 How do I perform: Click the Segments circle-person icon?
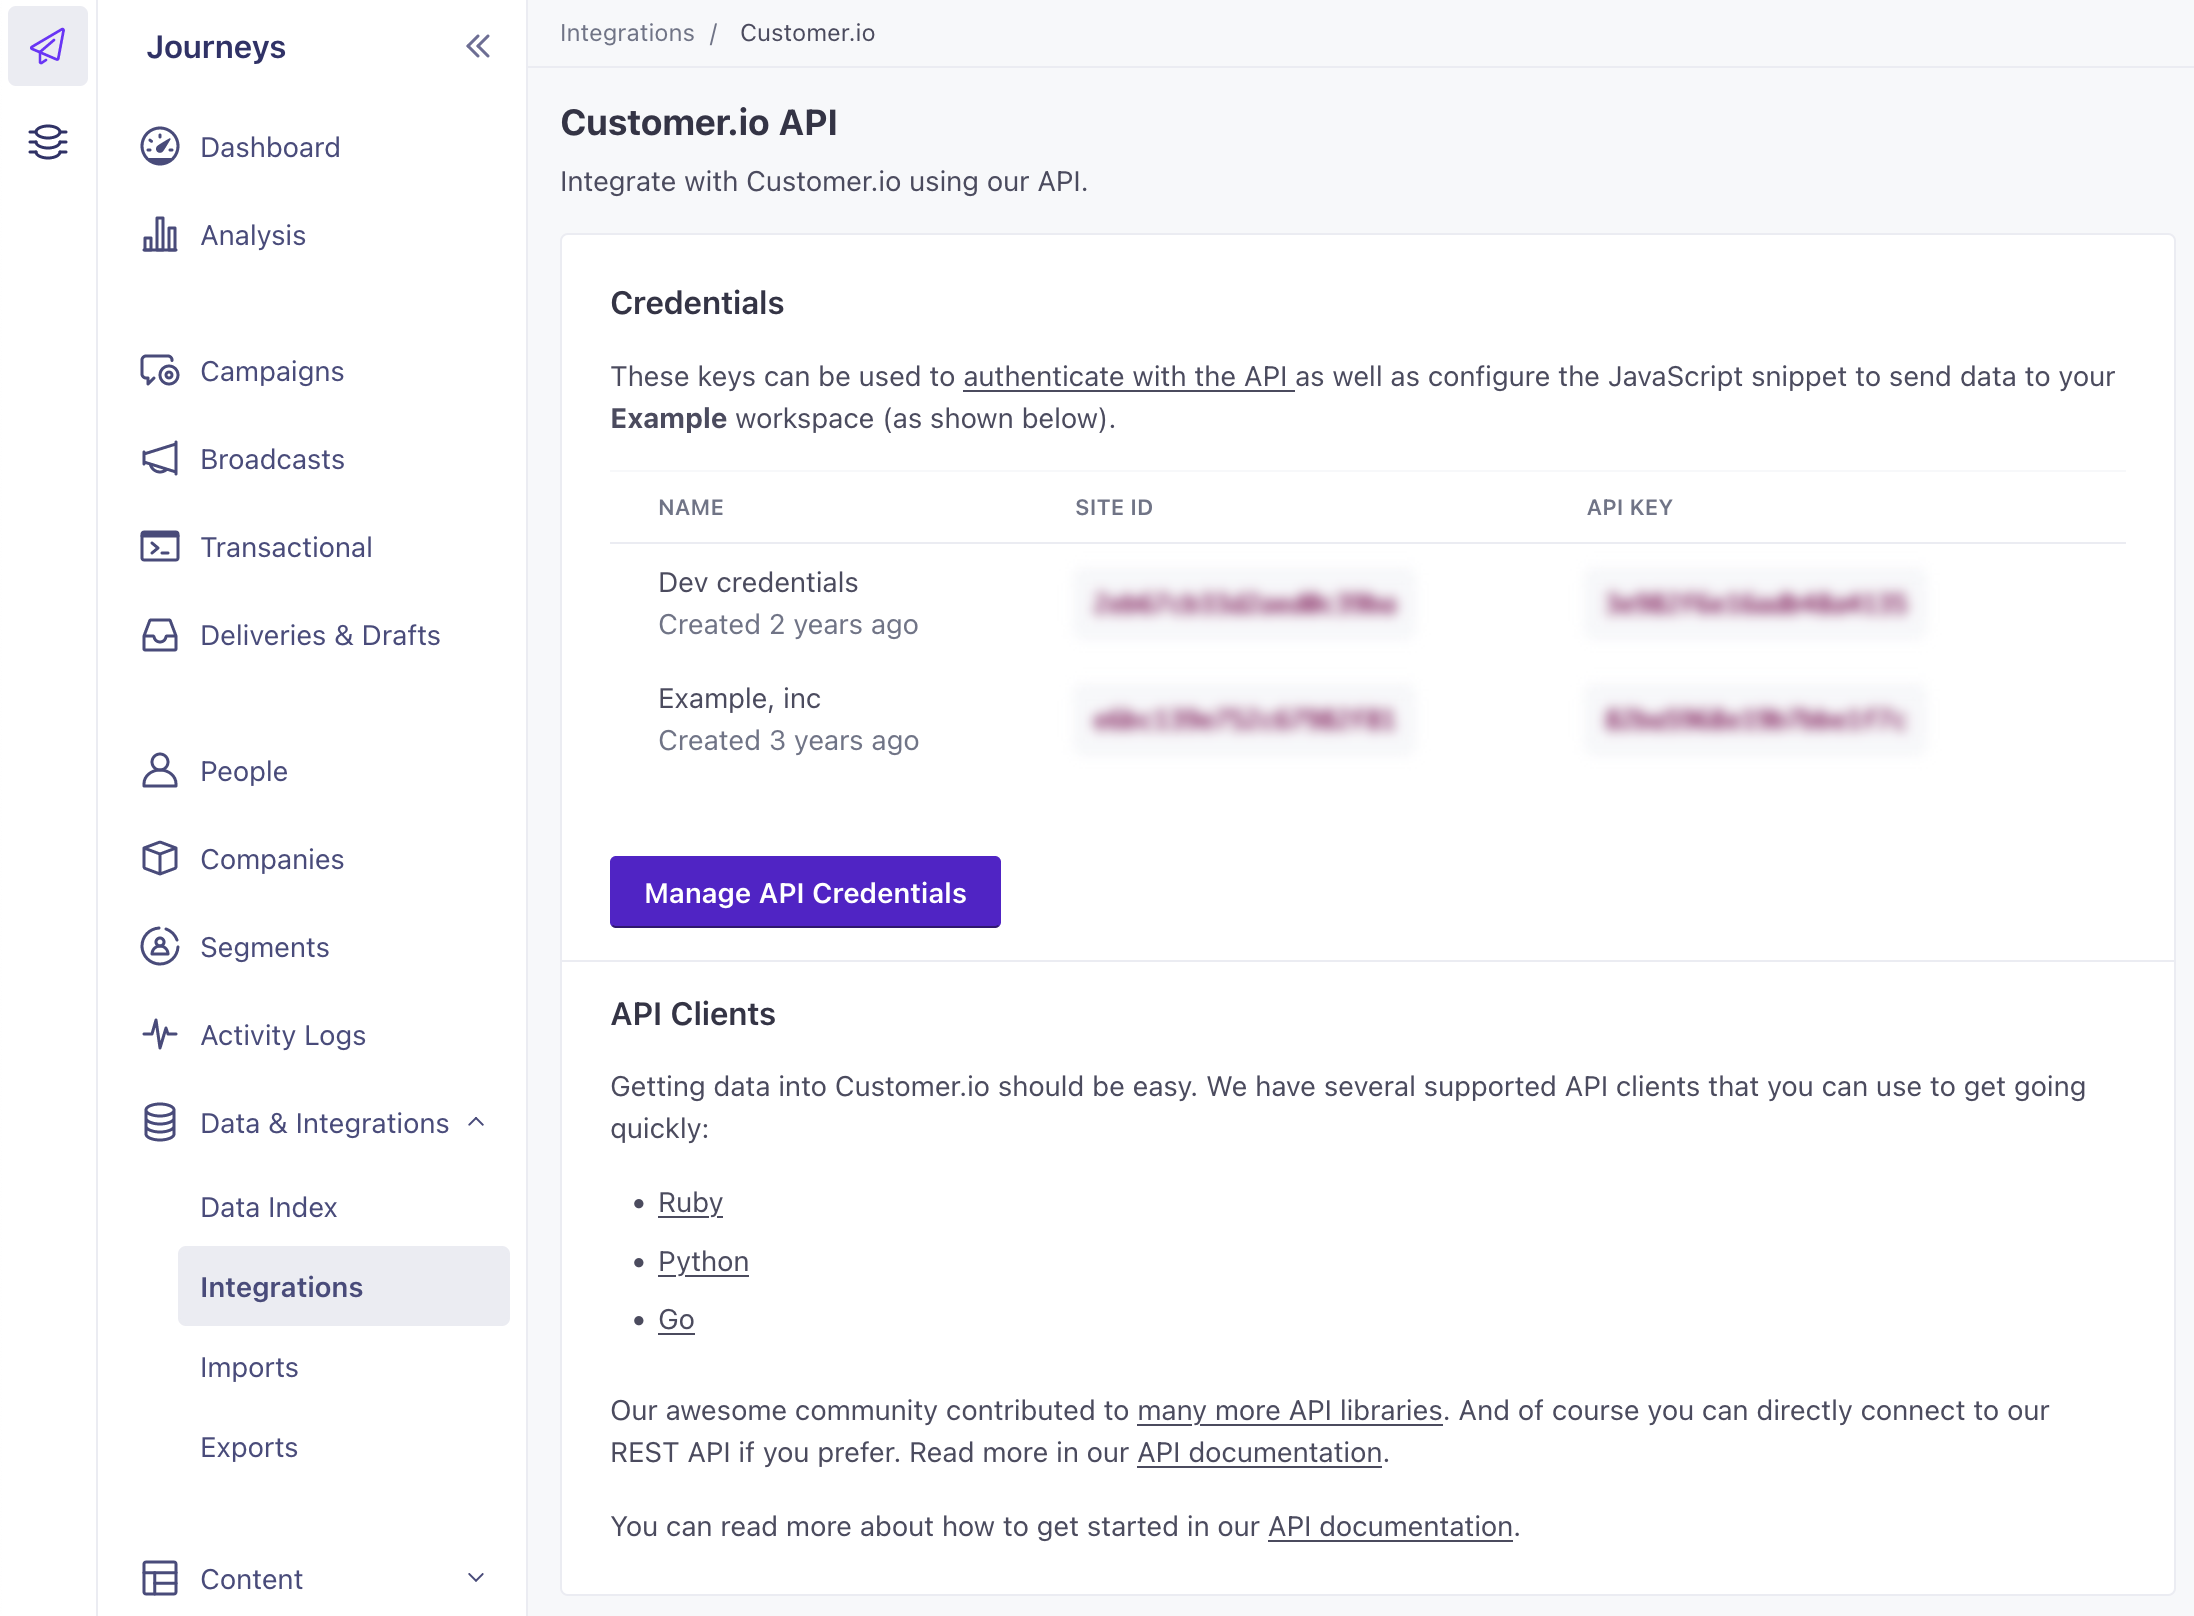coord(160,947)
